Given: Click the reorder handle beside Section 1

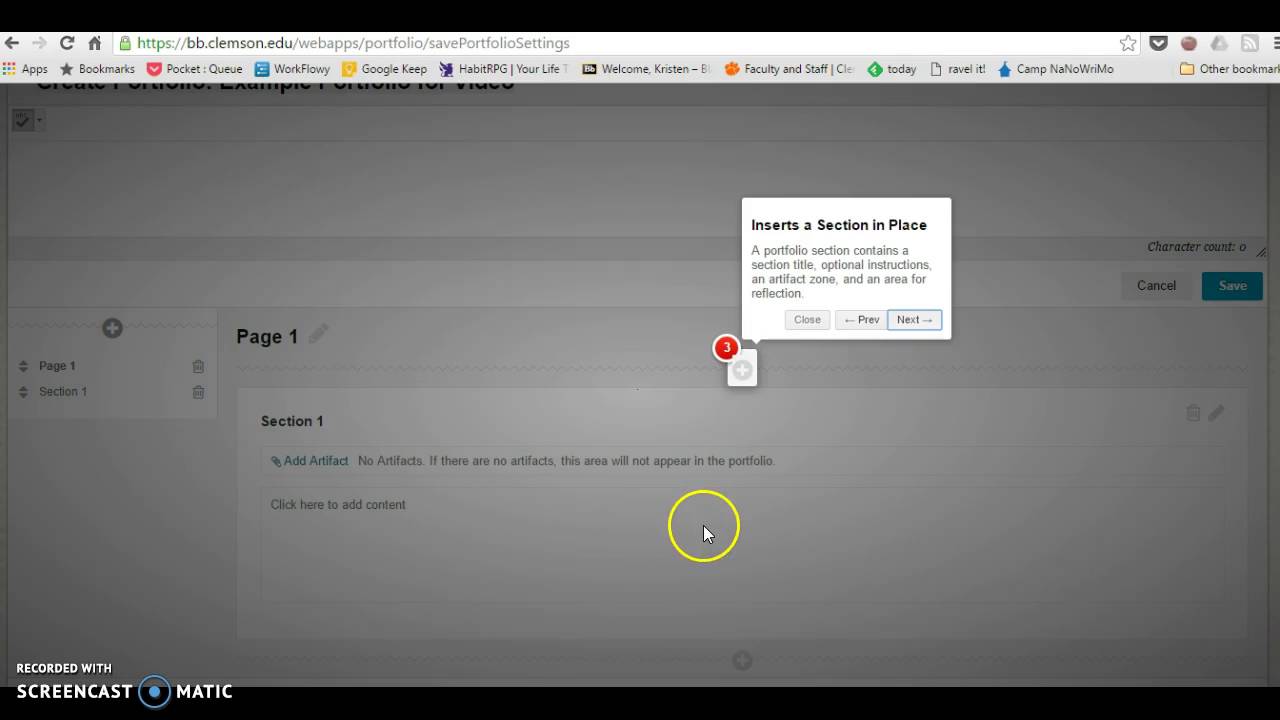Looking at the screenshot, I should tap(23, 392).
